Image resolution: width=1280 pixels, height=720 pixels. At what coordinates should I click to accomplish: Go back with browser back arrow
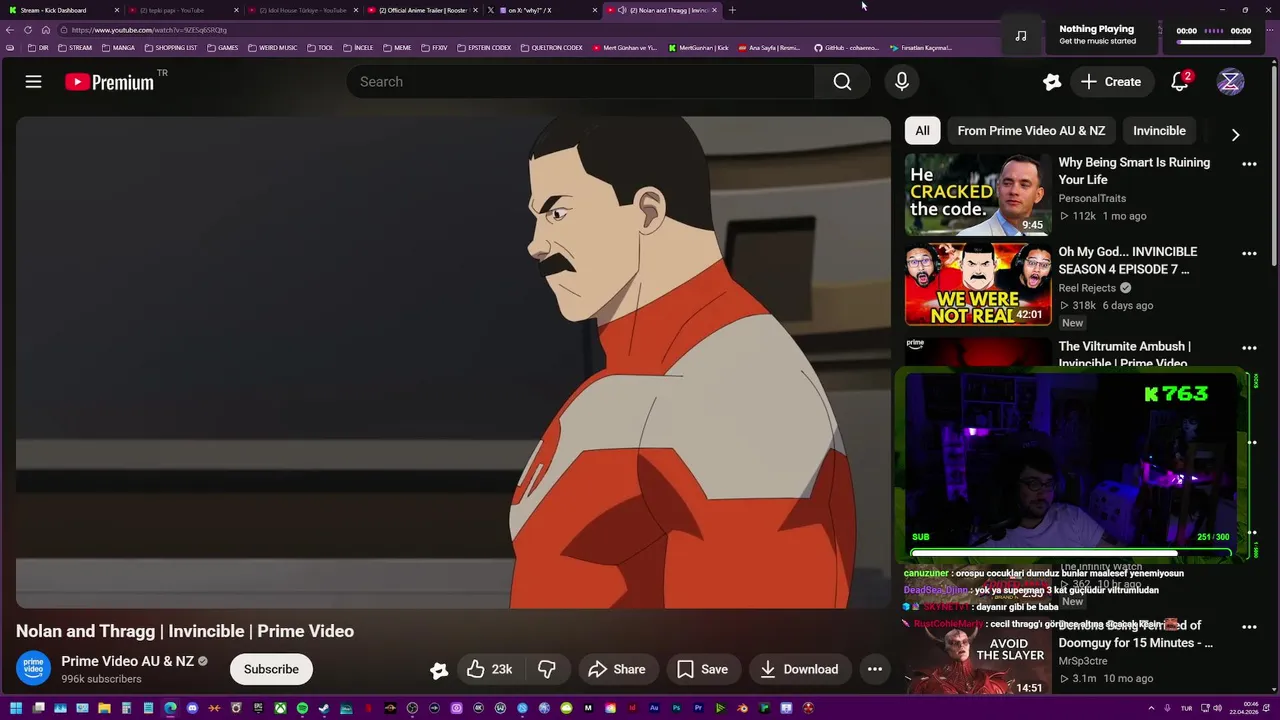click(x=10, y=30)
